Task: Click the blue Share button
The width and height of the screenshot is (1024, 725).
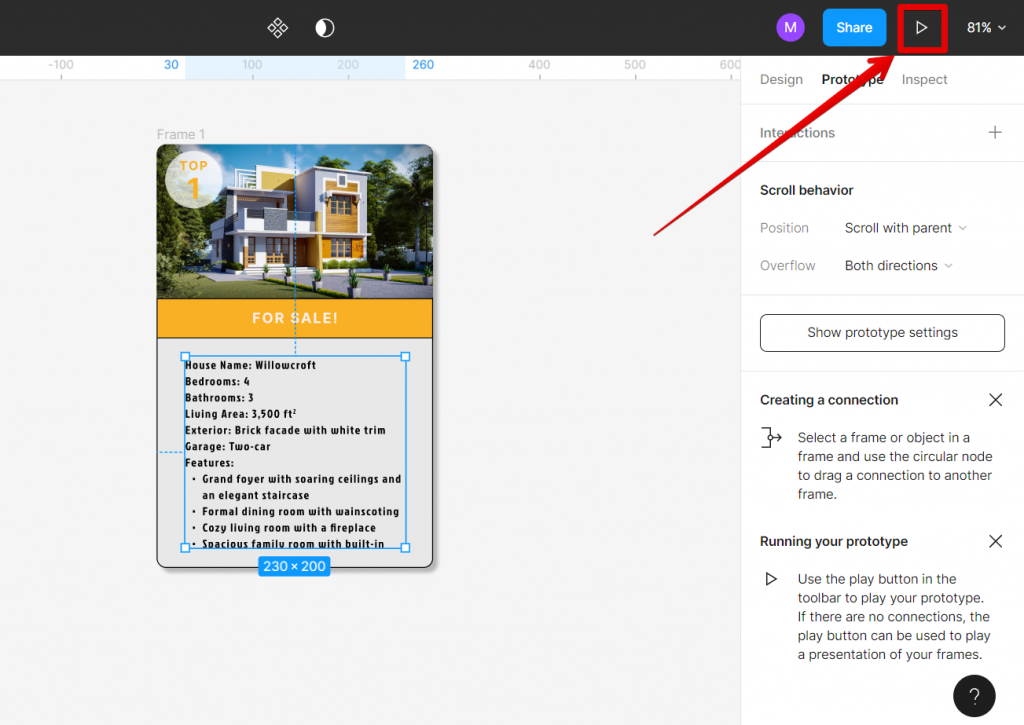Action: [854, 27]
